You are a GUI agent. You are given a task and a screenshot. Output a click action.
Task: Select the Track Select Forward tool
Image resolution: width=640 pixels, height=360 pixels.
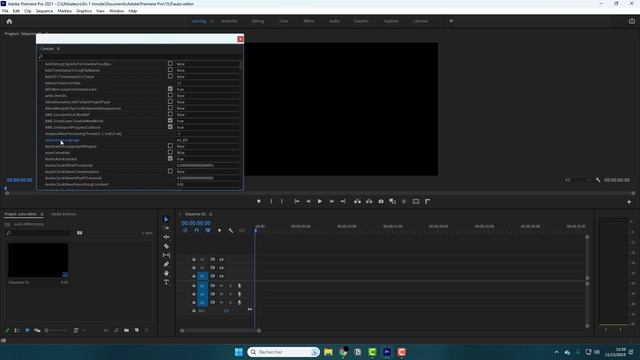click(166, 228)
